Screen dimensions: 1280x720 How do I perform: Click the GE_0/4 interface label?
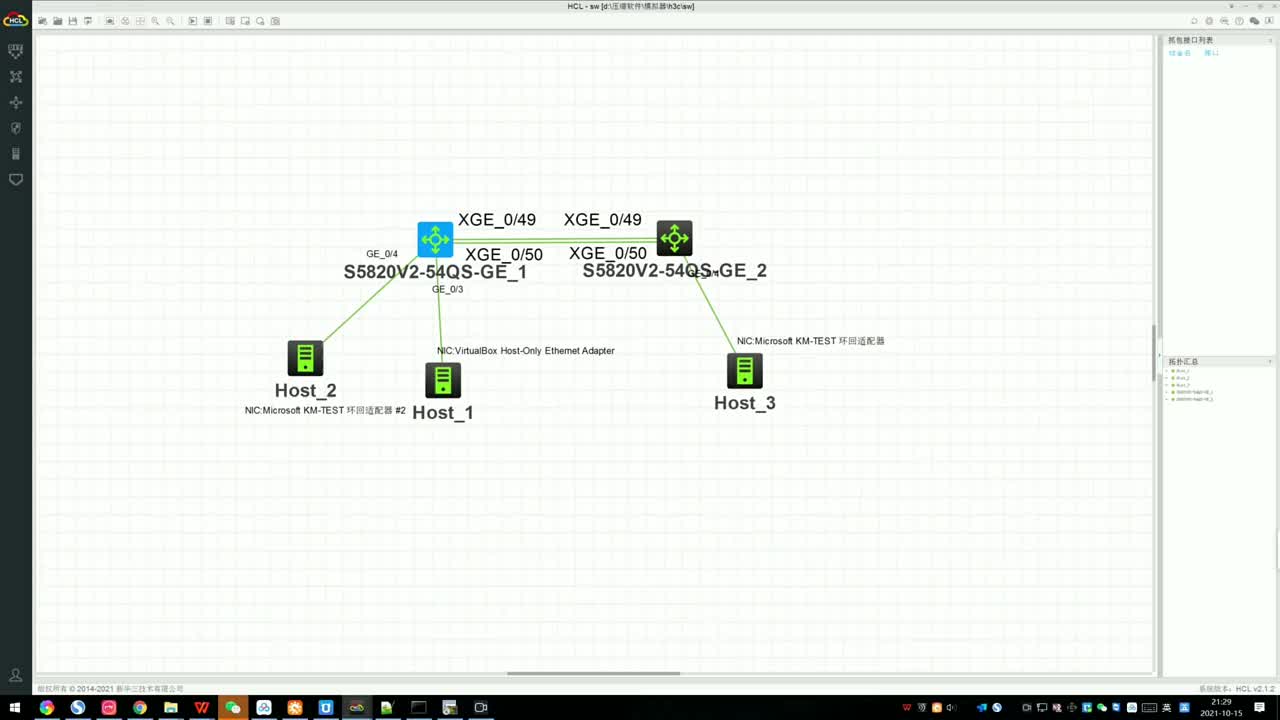pyautogui.click(x=382, y=254)
